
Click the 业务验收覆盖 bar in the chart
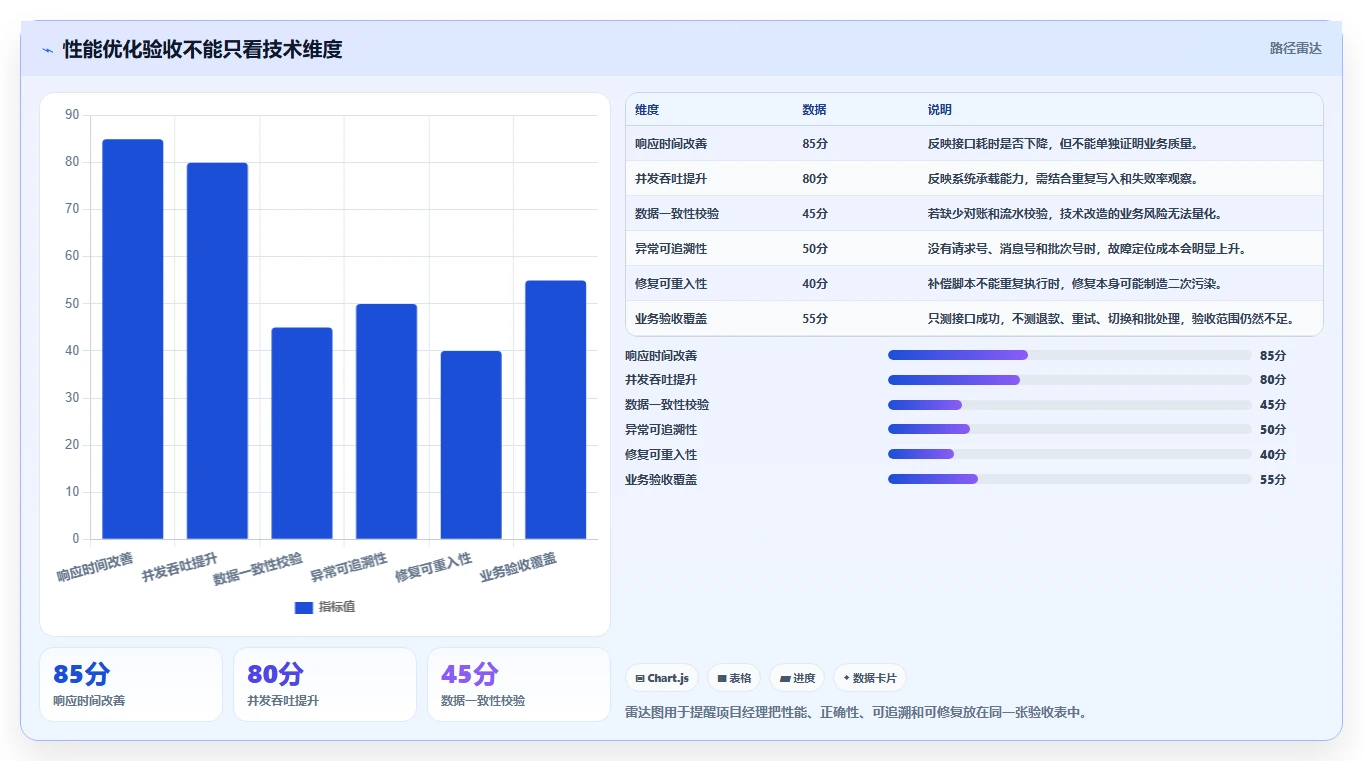(555, 410)
